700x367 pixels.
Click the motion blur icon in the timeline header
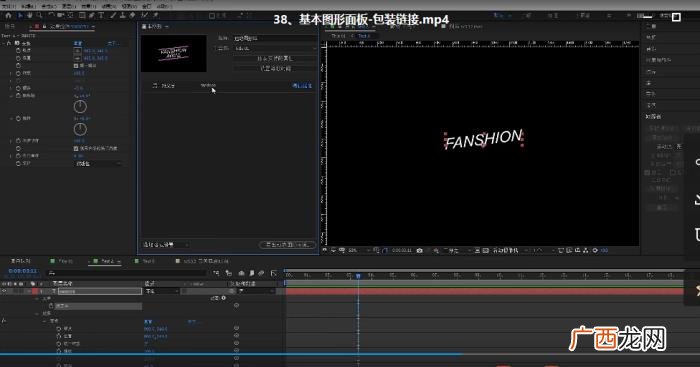tap(261, 273)
